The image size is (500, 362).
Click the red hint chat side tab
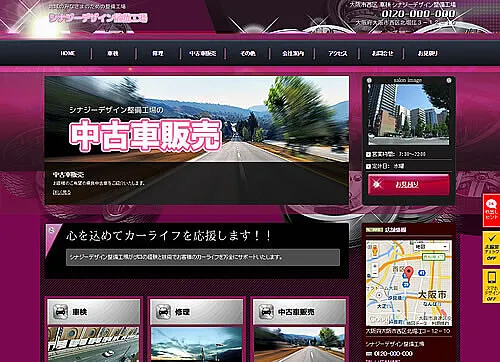coord(491,210)
